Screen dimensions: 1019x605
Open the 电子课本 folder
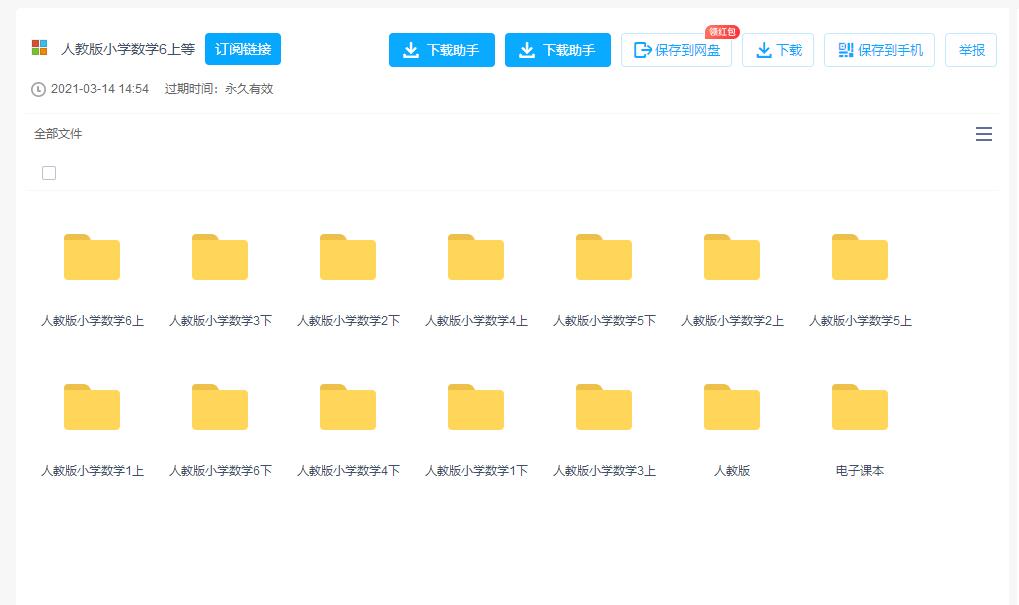859,407
